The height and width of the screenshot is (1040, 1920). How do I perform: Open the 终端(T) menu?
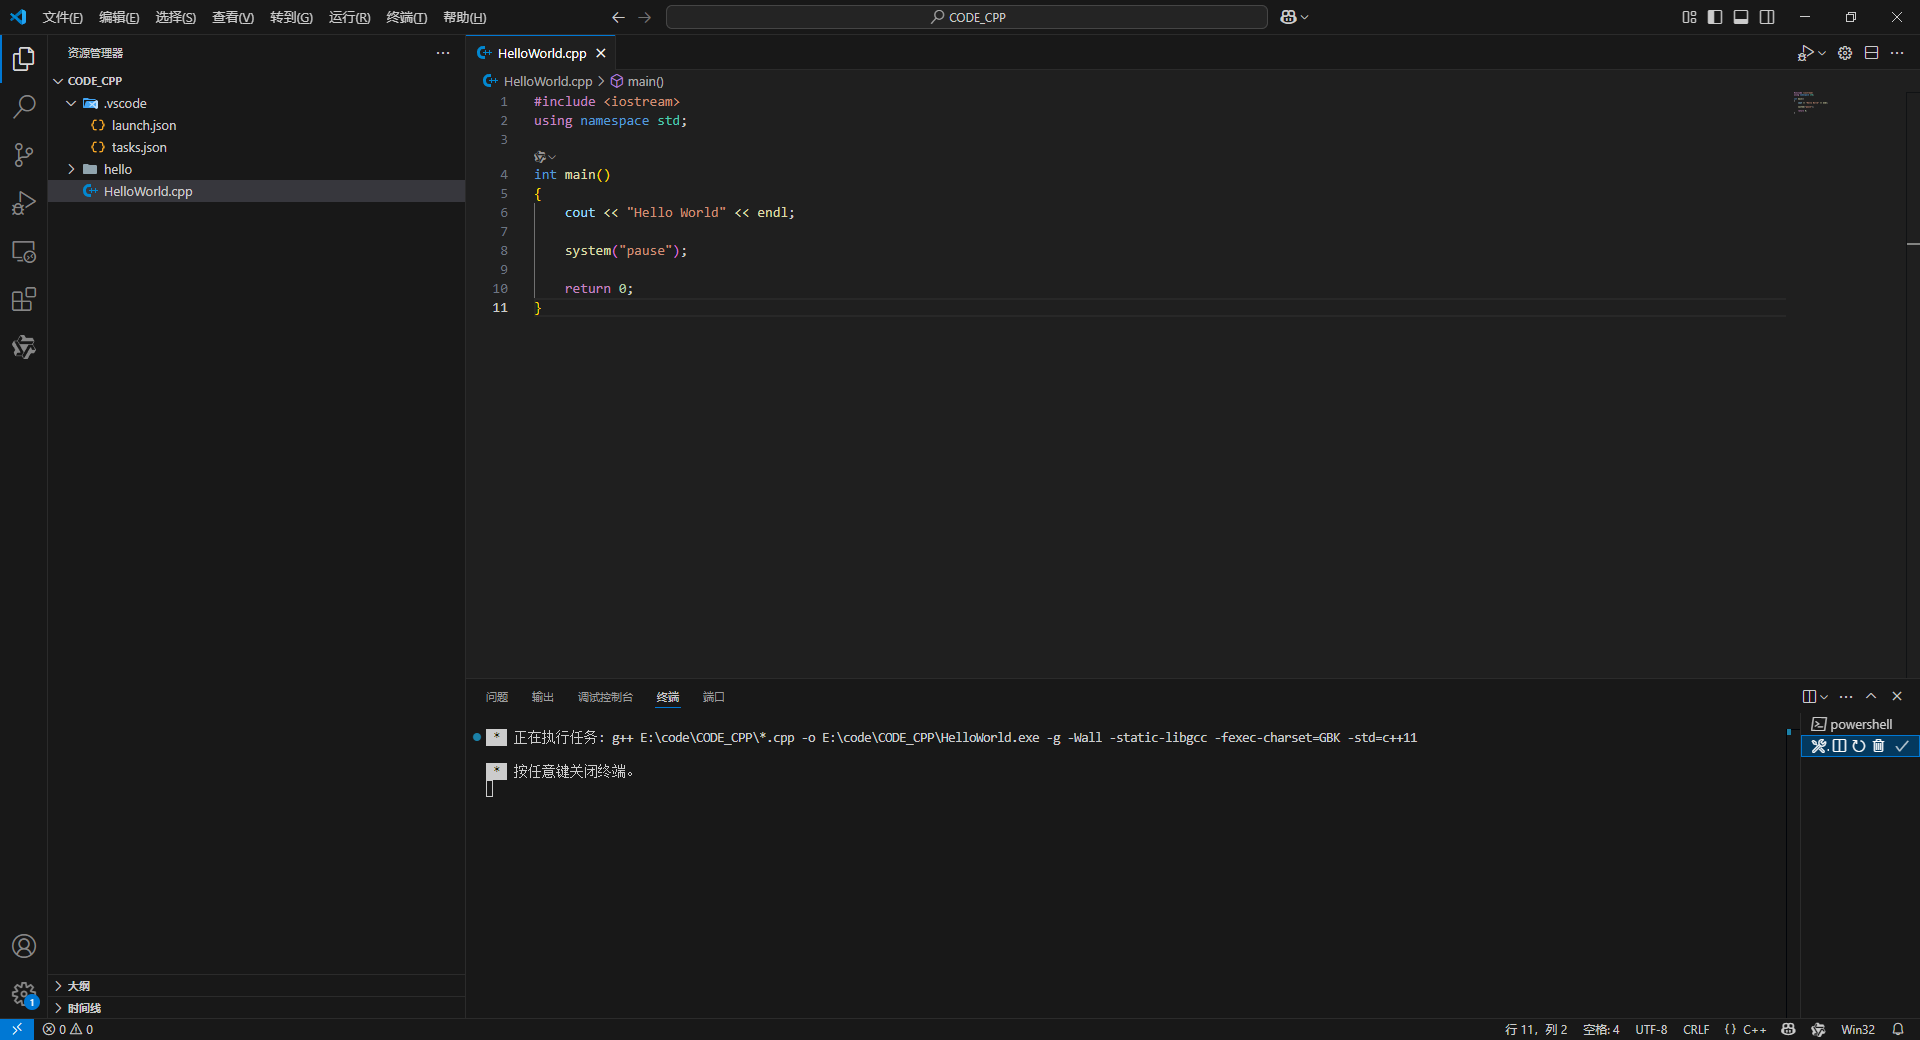point(406,17)
